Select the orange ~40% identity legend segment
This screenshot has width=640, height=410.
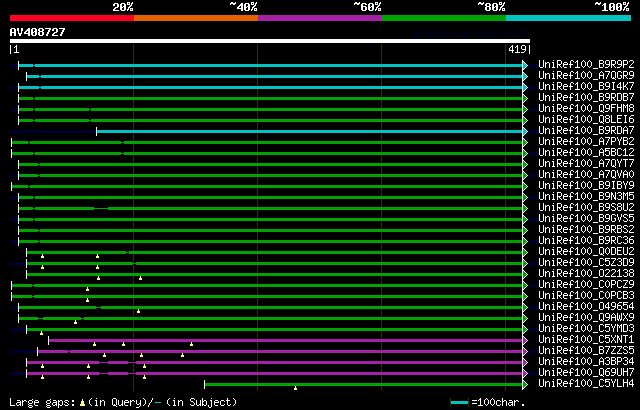196,18
